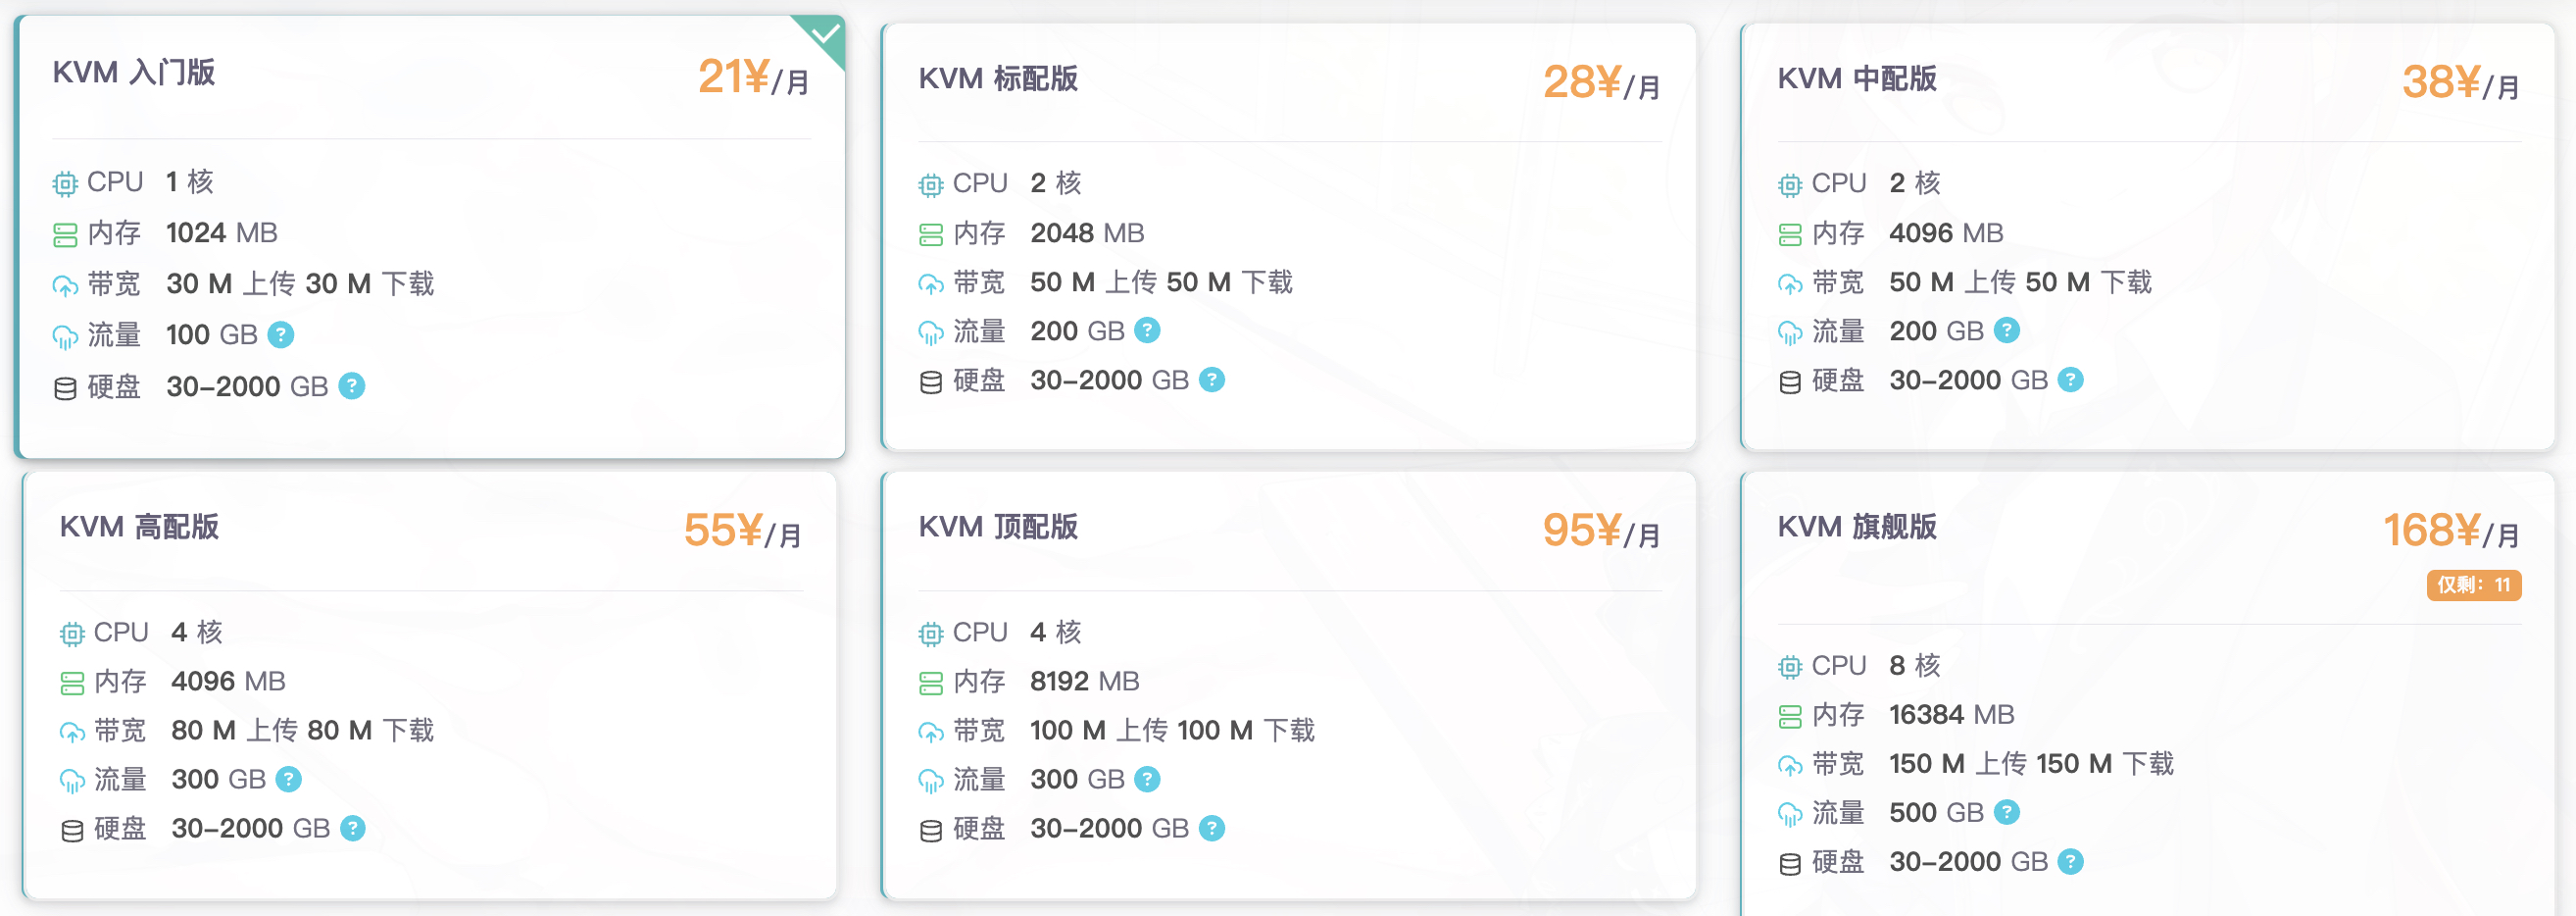Click the 300 GB traffic help icon in KVM 高配版
Image resolution: width=2576 pixels, height=916 pixels.
click(x=288, y=779)
